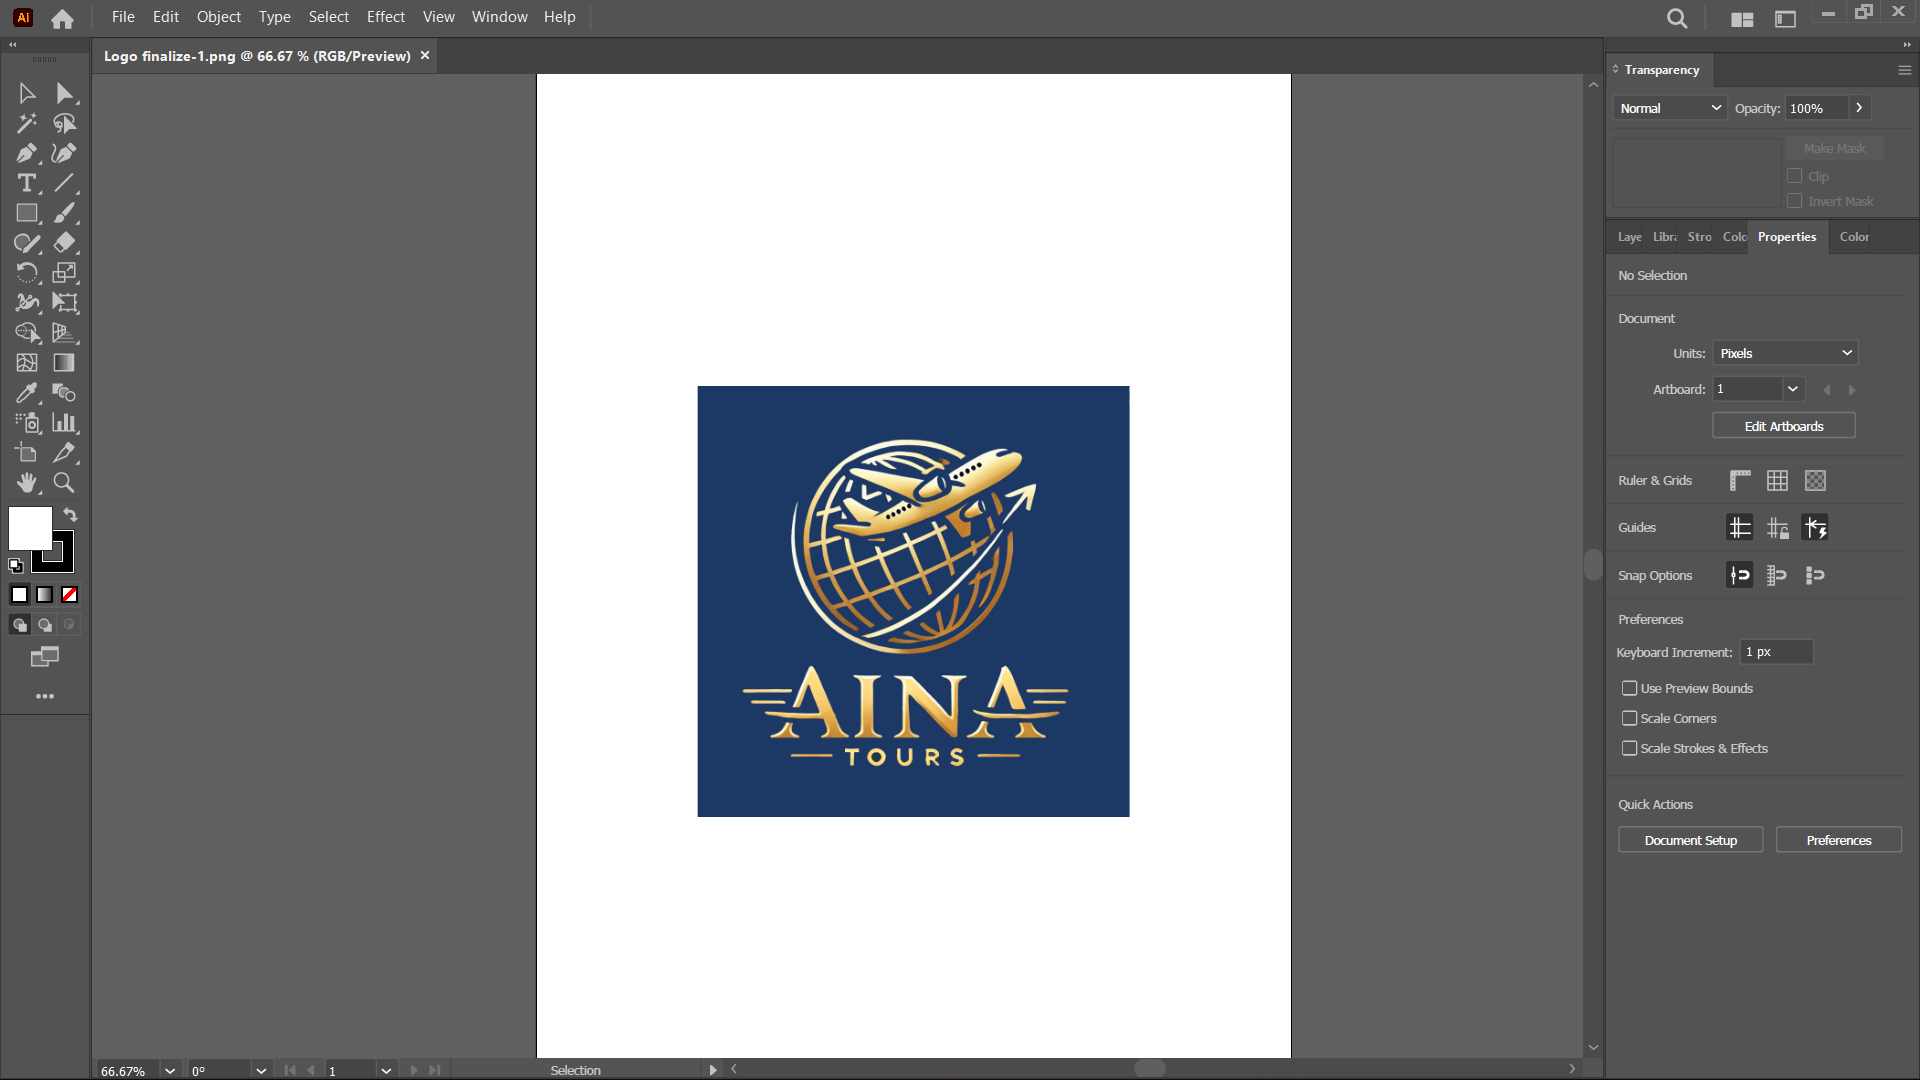
Task: Expand the Edit Toolbar ellipsis
Action: pos(45,696)
